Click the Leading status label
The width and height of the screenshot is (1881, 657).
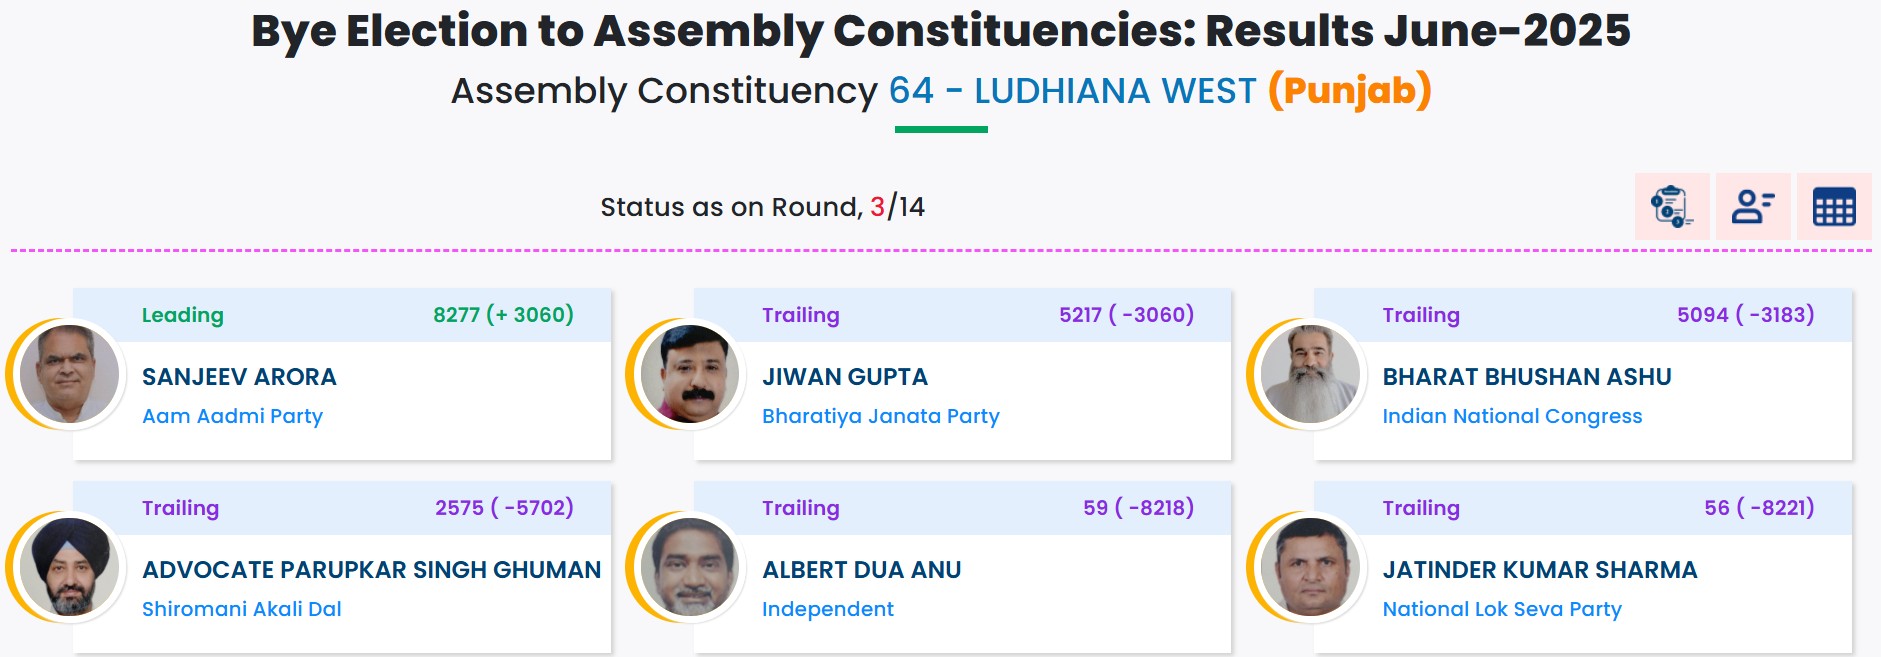181,314
